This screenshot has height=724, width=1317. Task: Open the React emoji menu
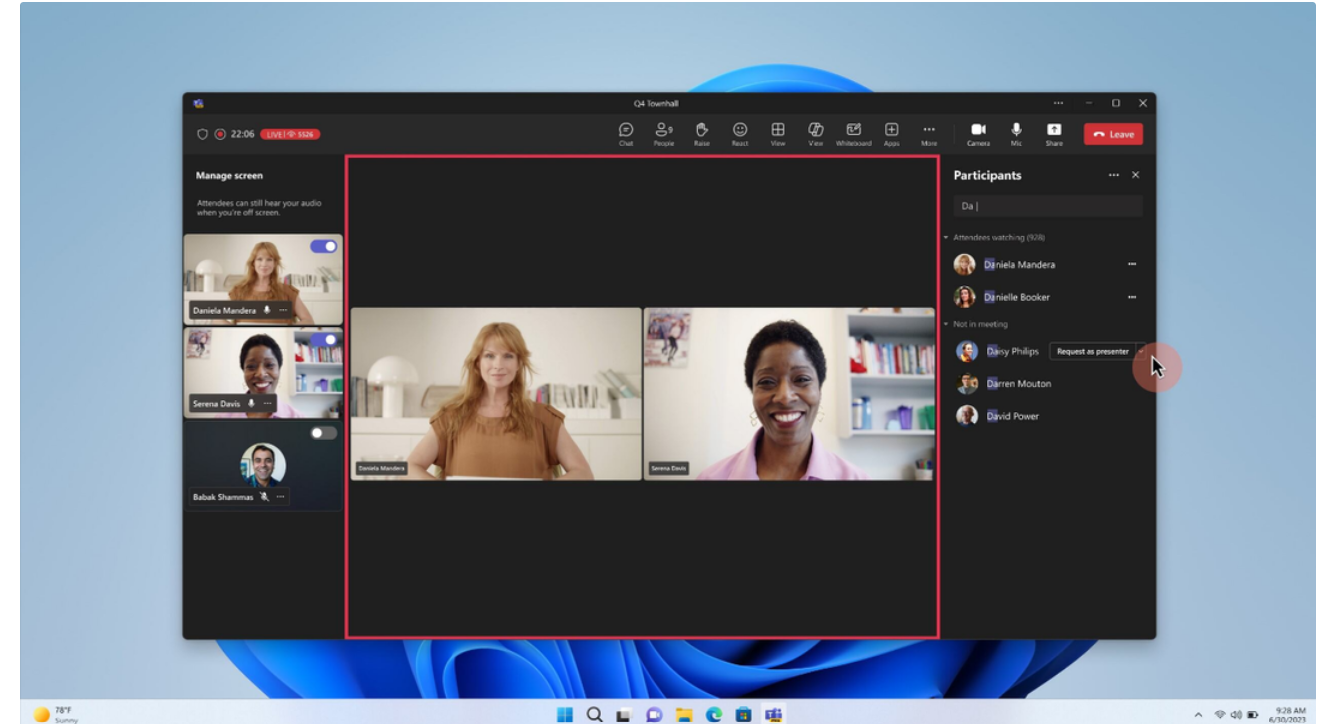[x=740, y=134]
